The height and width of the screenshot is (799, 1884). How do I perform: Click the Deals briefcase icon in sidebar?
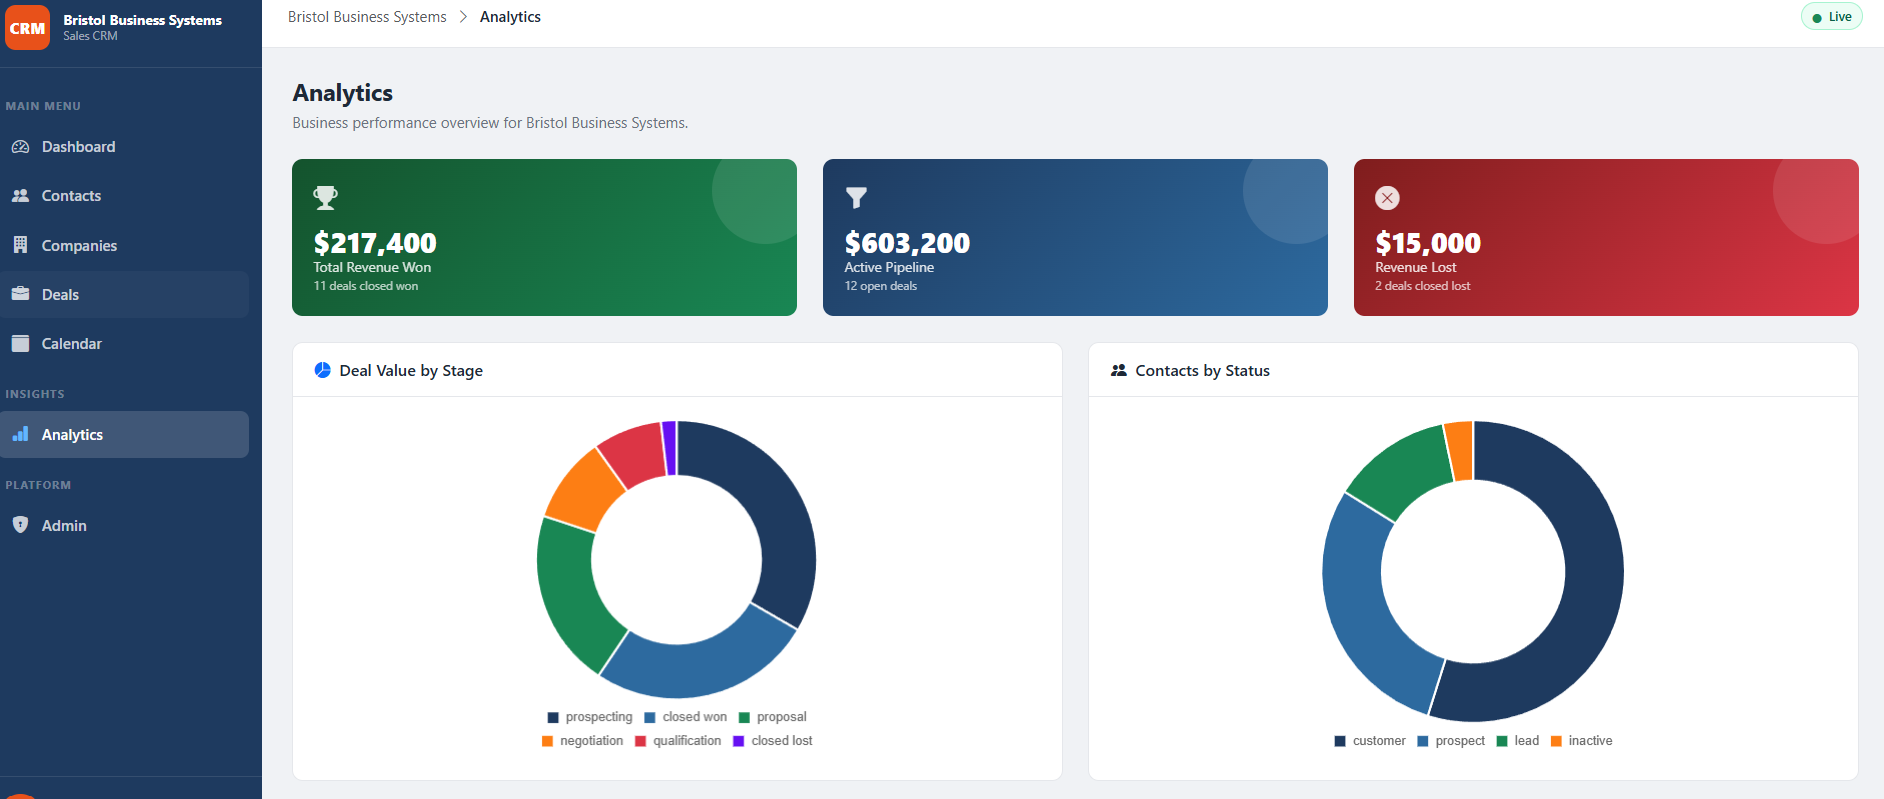pos(20,294)
